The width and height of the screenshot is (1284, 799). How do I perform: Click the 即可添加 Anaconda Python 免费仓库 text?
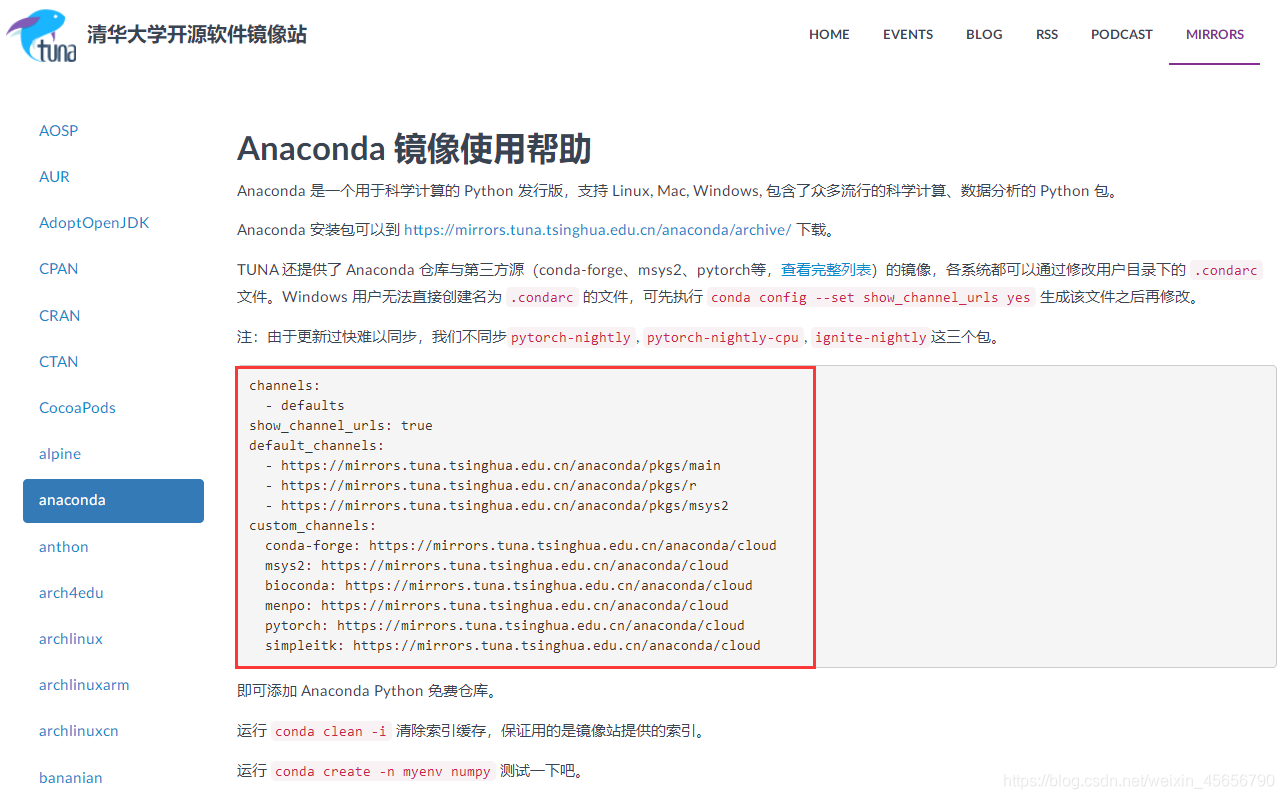click(x=367, y=691)
